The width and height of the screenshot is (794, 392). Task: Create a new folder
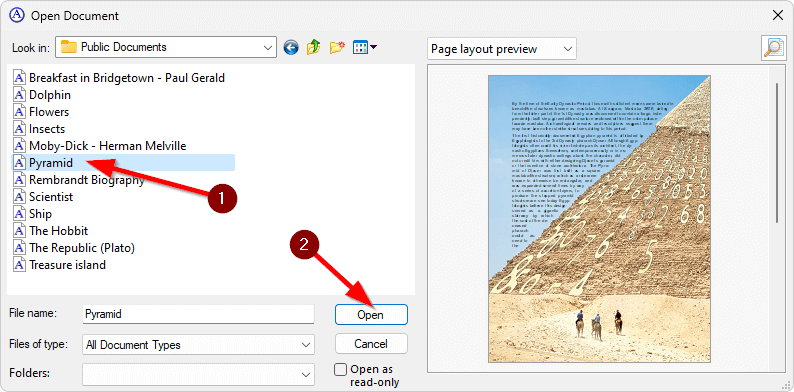[x=337, y=48]
